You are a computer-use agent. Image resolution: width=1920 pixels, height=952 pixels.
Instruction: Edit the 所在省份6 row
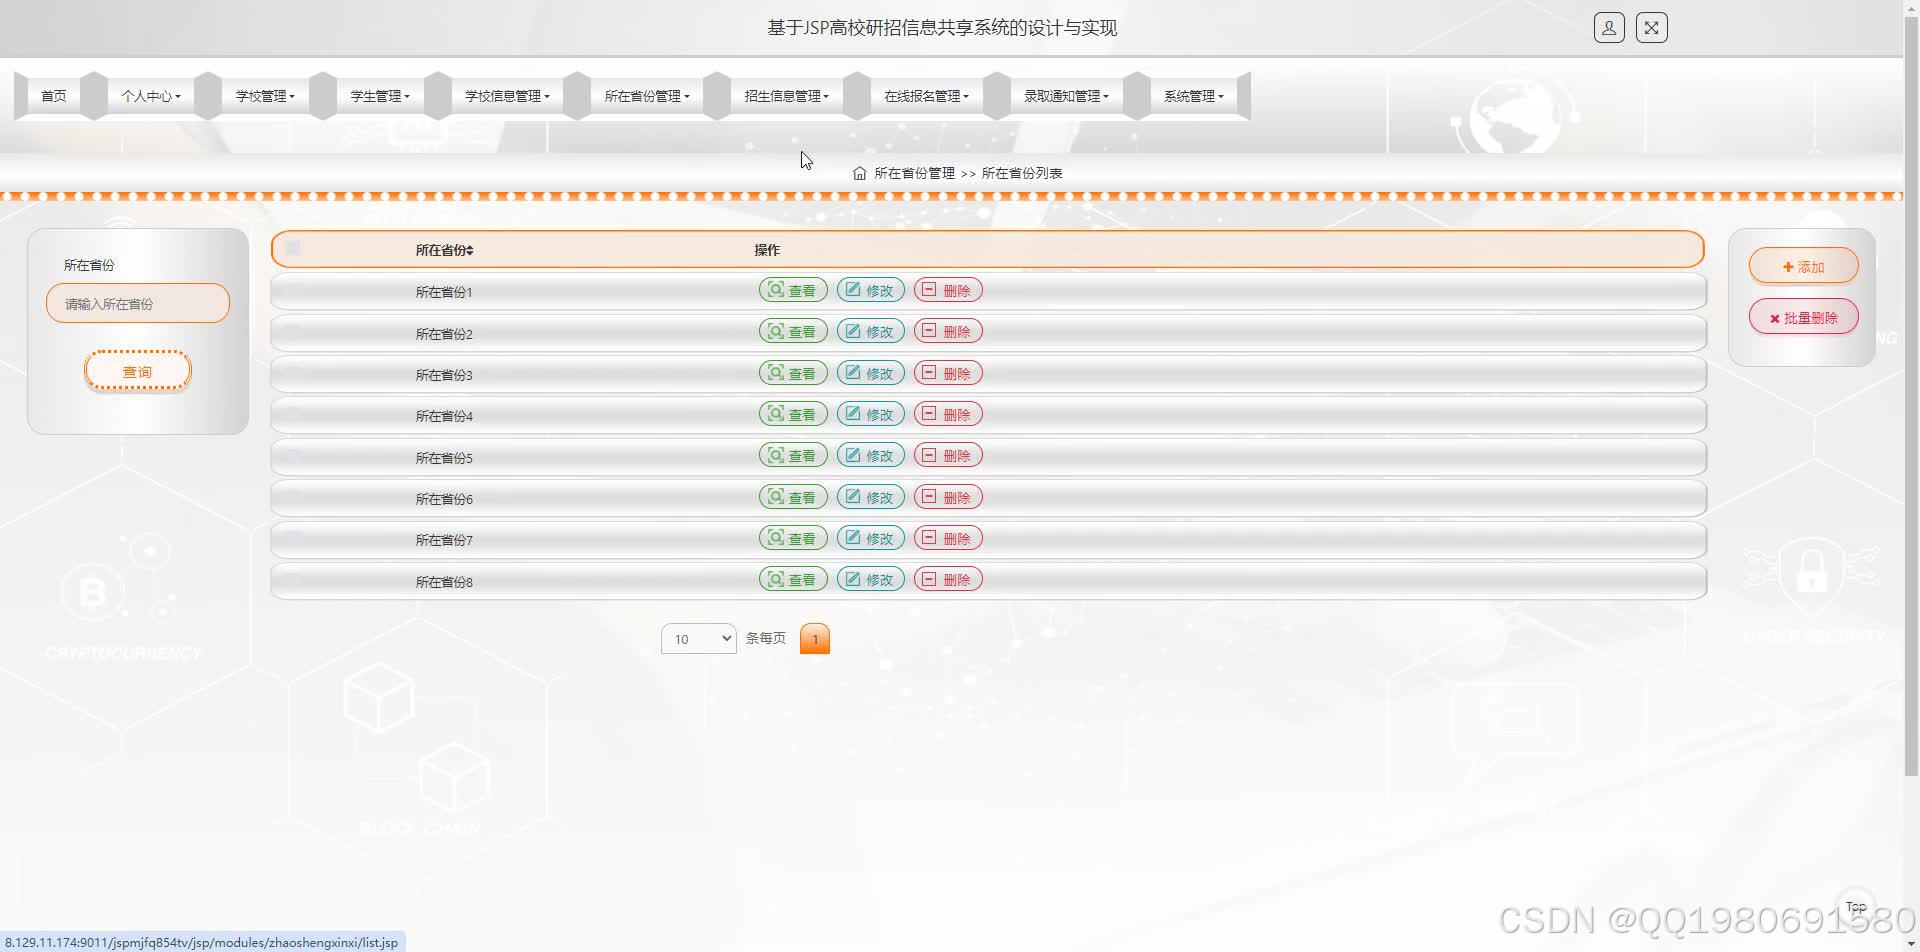coord(871,497)
